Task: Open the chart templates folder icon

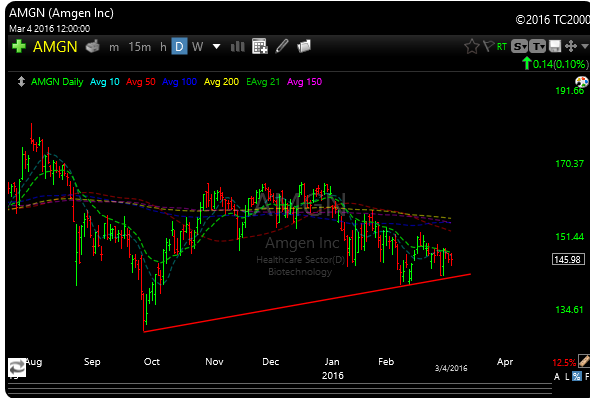Action: click(x=304, y=46)
